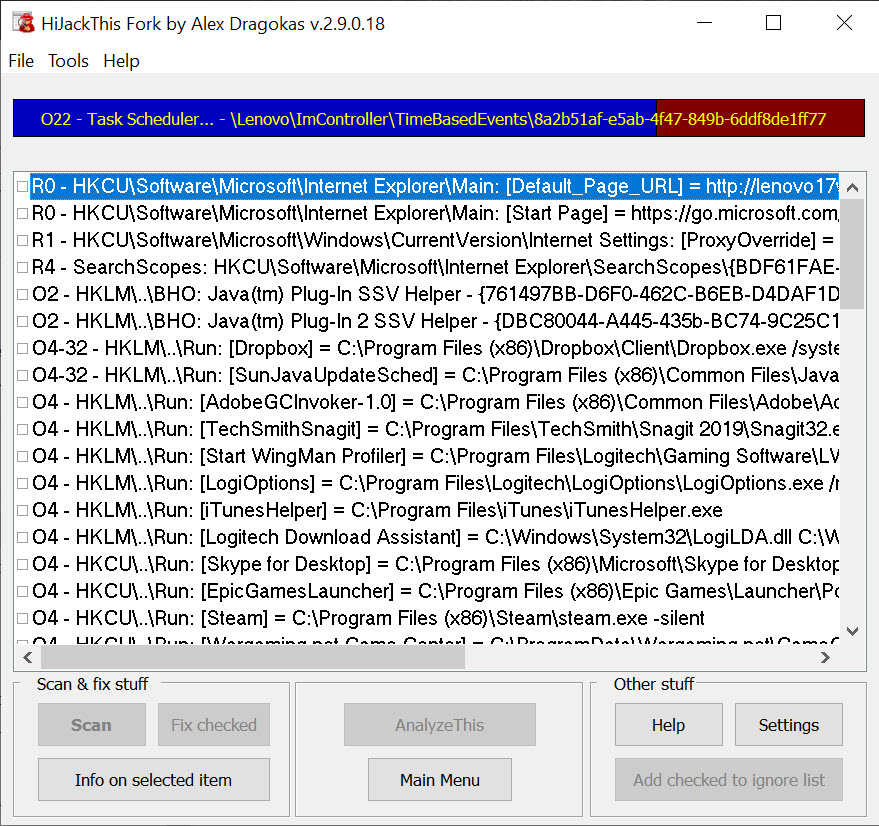The width and height of the screenshot is (879, 826).
Task: Open the Help menu in the menu bar
Action: point(121,61)
